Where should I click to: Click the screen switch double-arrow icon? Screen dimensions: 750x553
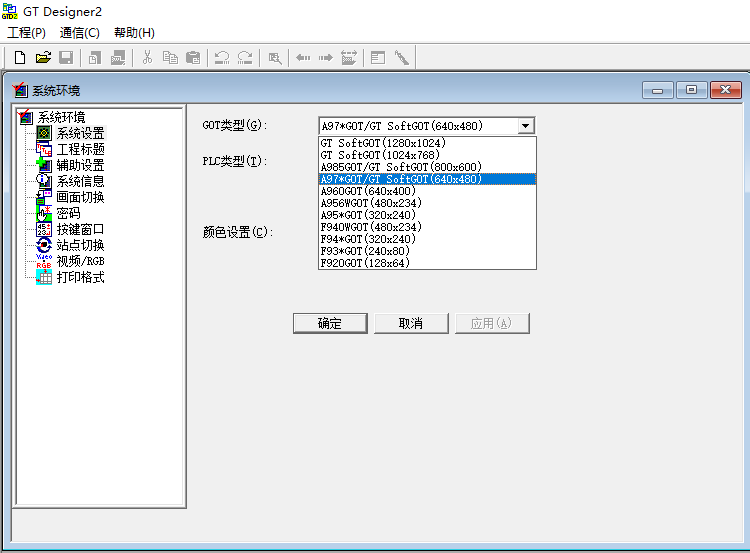coord(349,58)
